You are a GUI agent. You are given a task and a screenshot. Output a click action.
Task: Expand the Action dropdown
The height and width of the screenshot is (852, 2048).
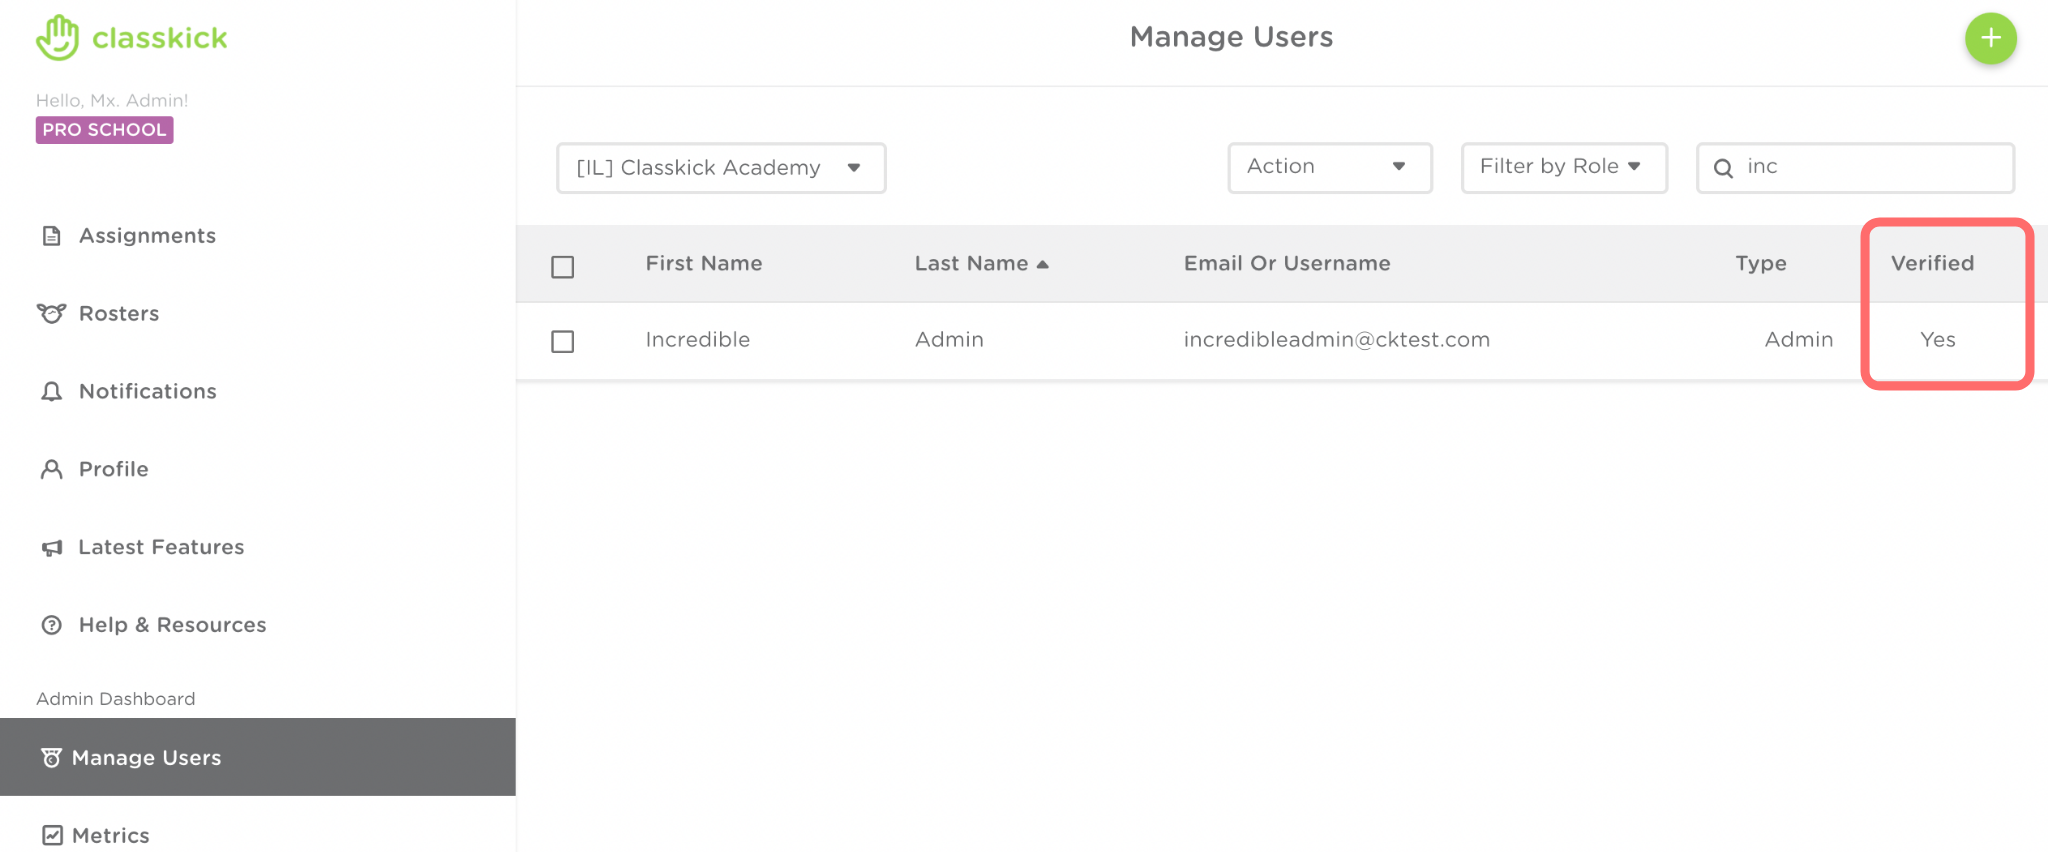coord(1329,167)
